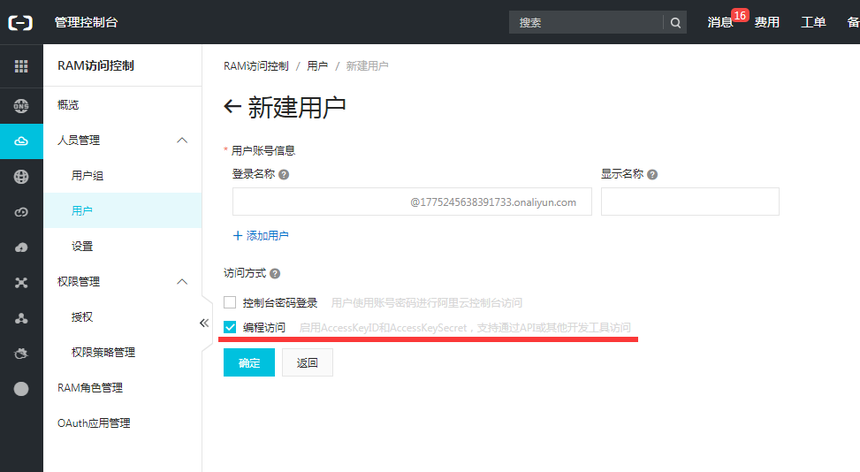
Task: Open the bug-shaped sidebar icon
Action: (x=21, y=354)
